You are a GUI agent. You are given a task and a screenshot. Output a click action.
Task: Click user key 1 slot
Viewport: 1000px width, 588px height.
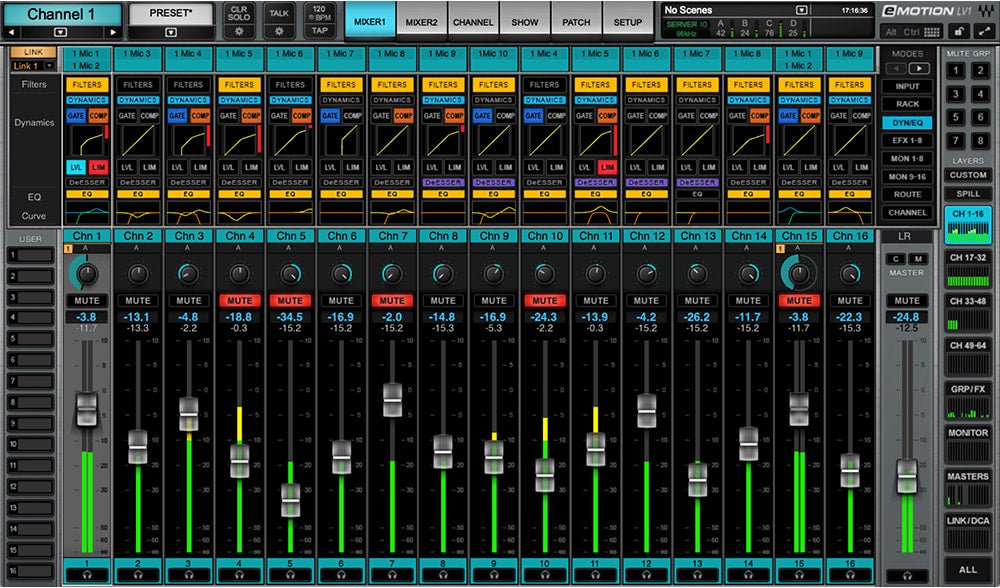pyautogui.click(x=30, y=256)
